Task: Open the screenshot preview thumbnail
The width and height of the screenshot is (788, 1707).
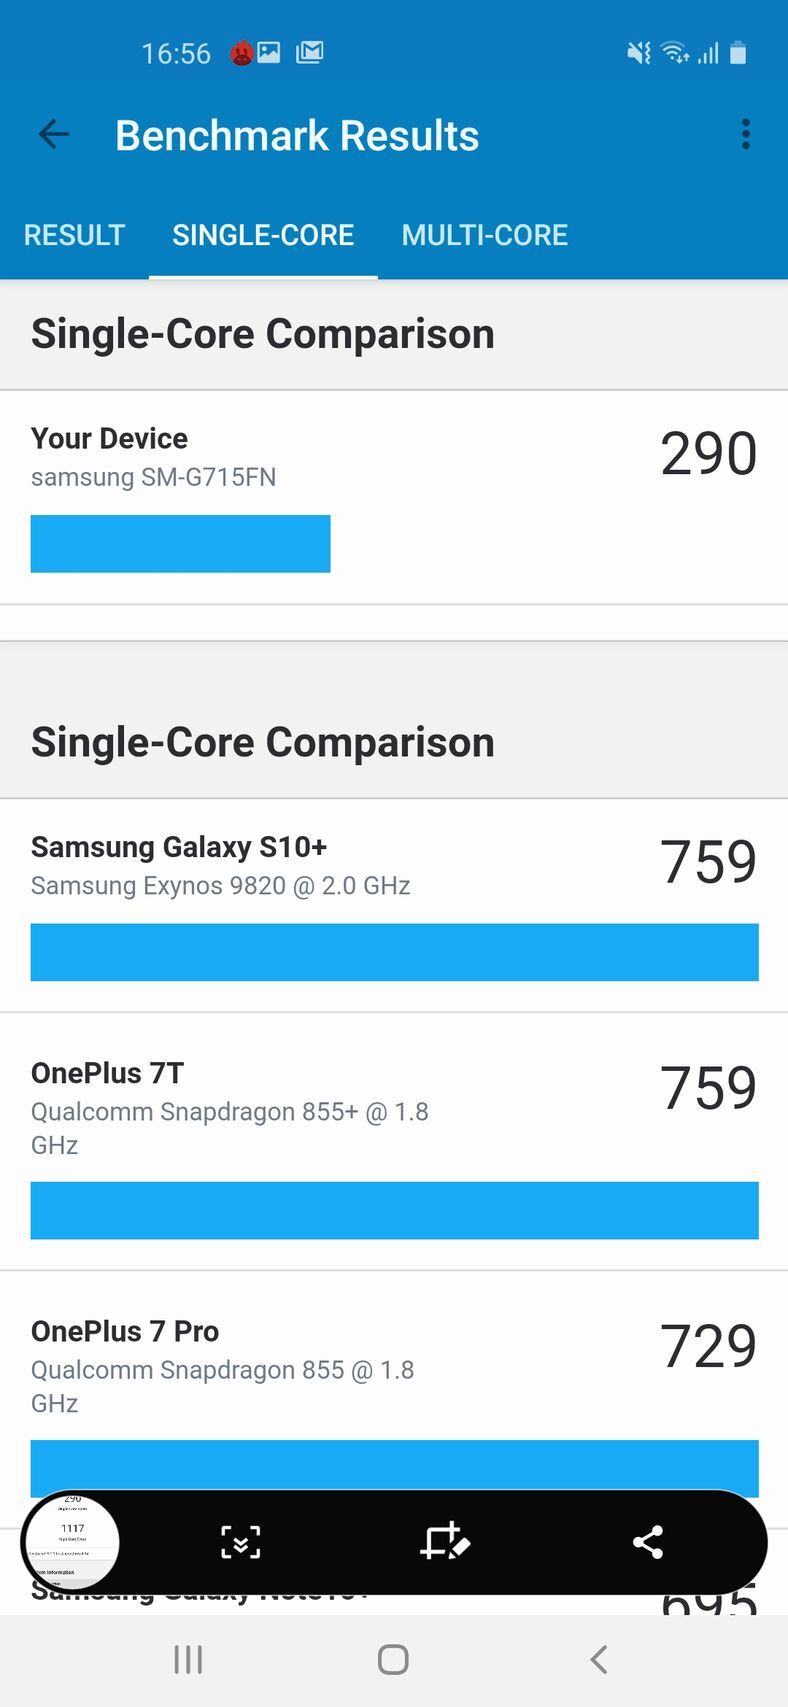Action: tap(72, 1542)
